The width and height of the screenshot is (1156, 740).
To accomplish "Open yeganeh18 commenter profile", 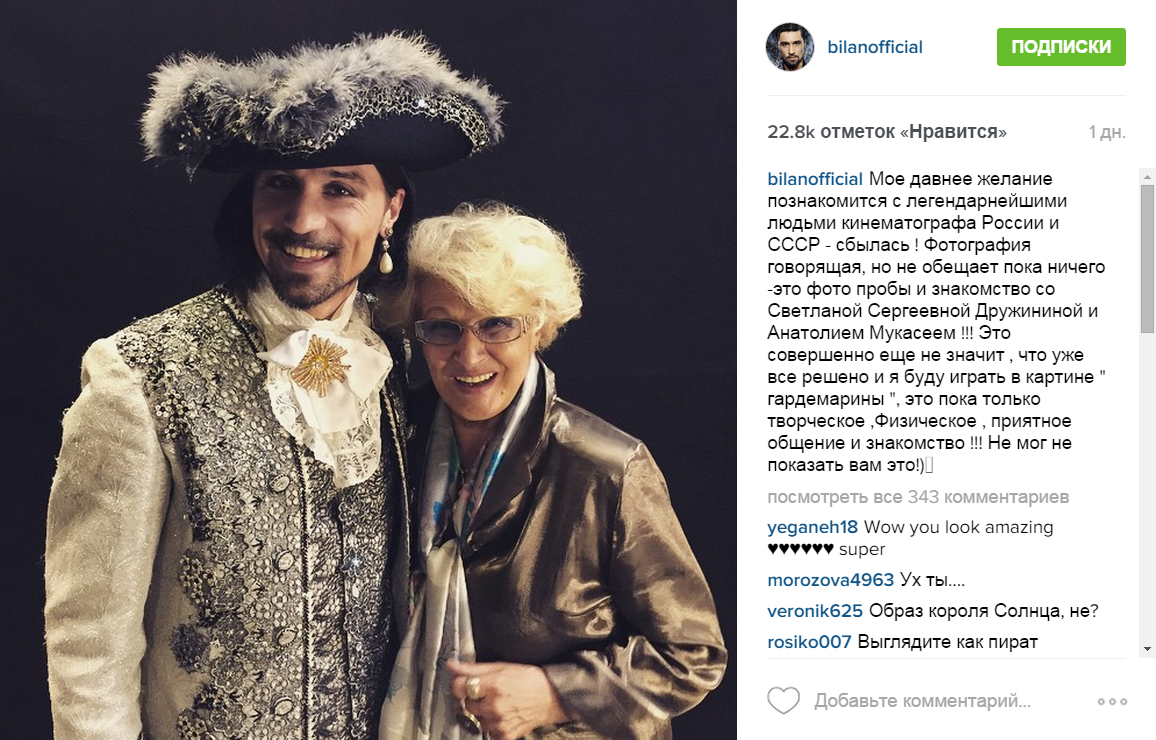I will point(812,527).
